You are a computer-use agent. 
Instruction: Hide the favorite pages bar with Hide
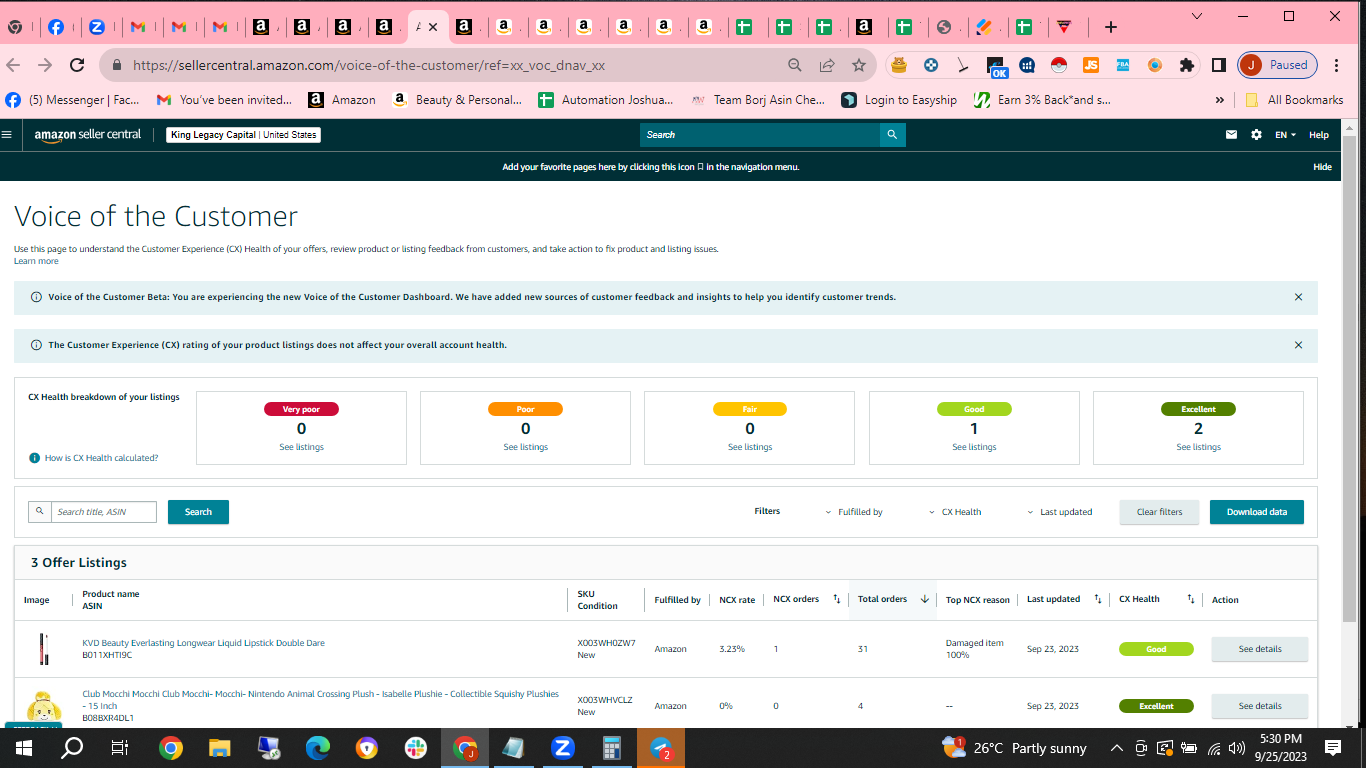[1322, 167]
